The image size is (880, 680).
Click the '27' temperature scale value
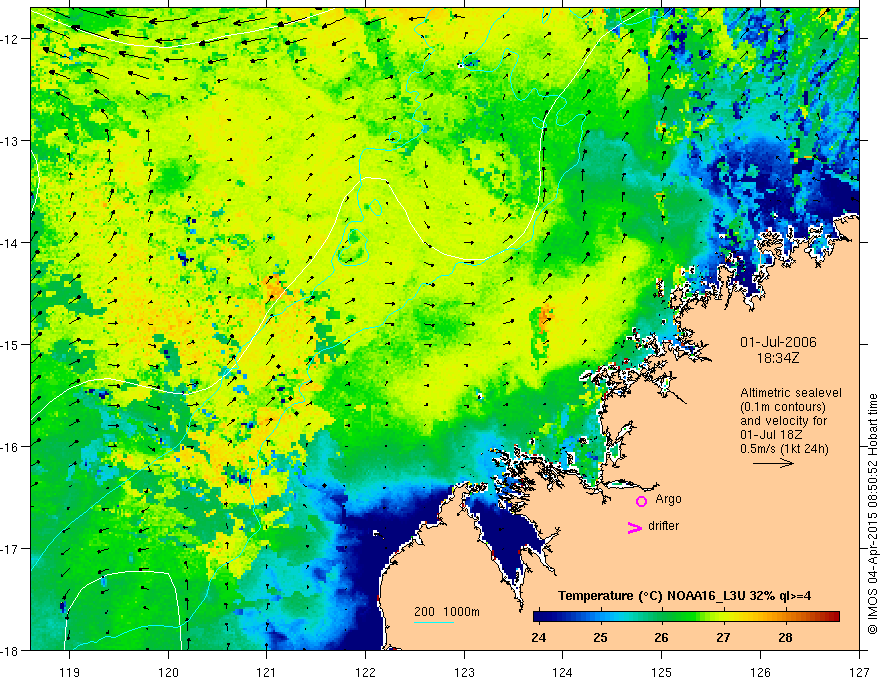point(723,637)
